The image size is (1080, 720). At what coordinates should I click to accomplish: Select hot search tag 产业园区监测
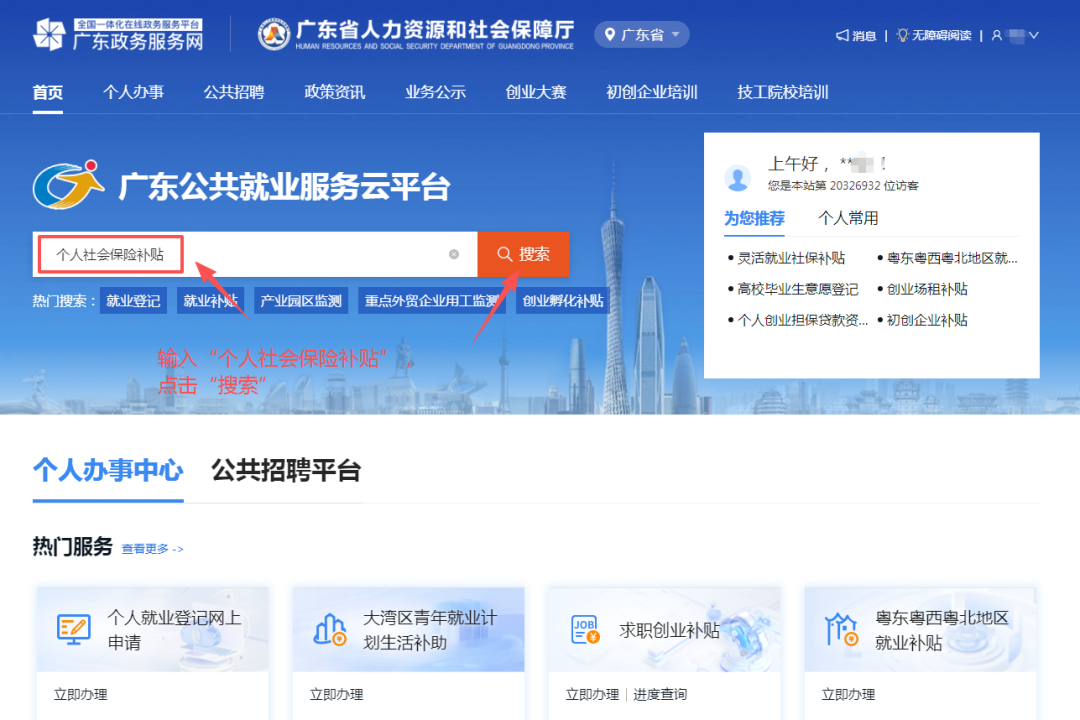click(301, 301)
